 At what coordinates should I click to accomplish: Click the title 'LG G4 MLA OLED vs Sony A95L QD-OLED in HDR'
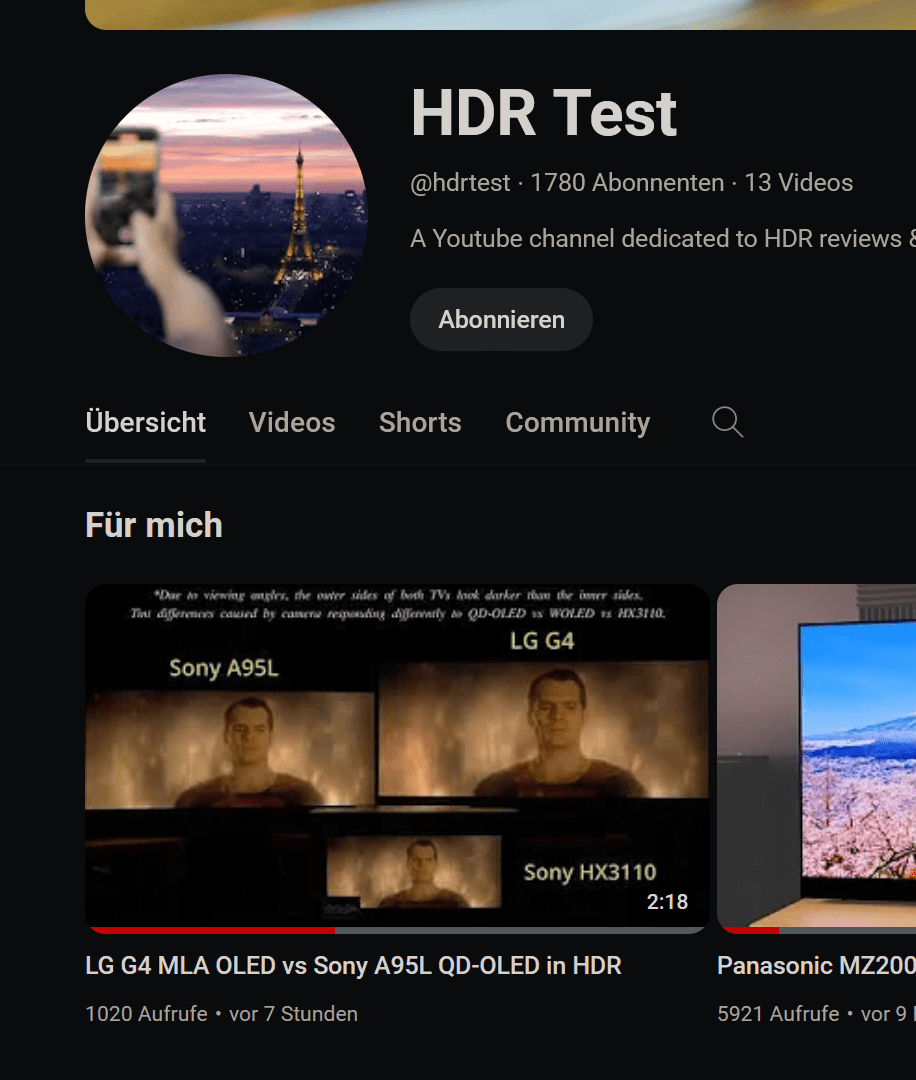[353, 966]
